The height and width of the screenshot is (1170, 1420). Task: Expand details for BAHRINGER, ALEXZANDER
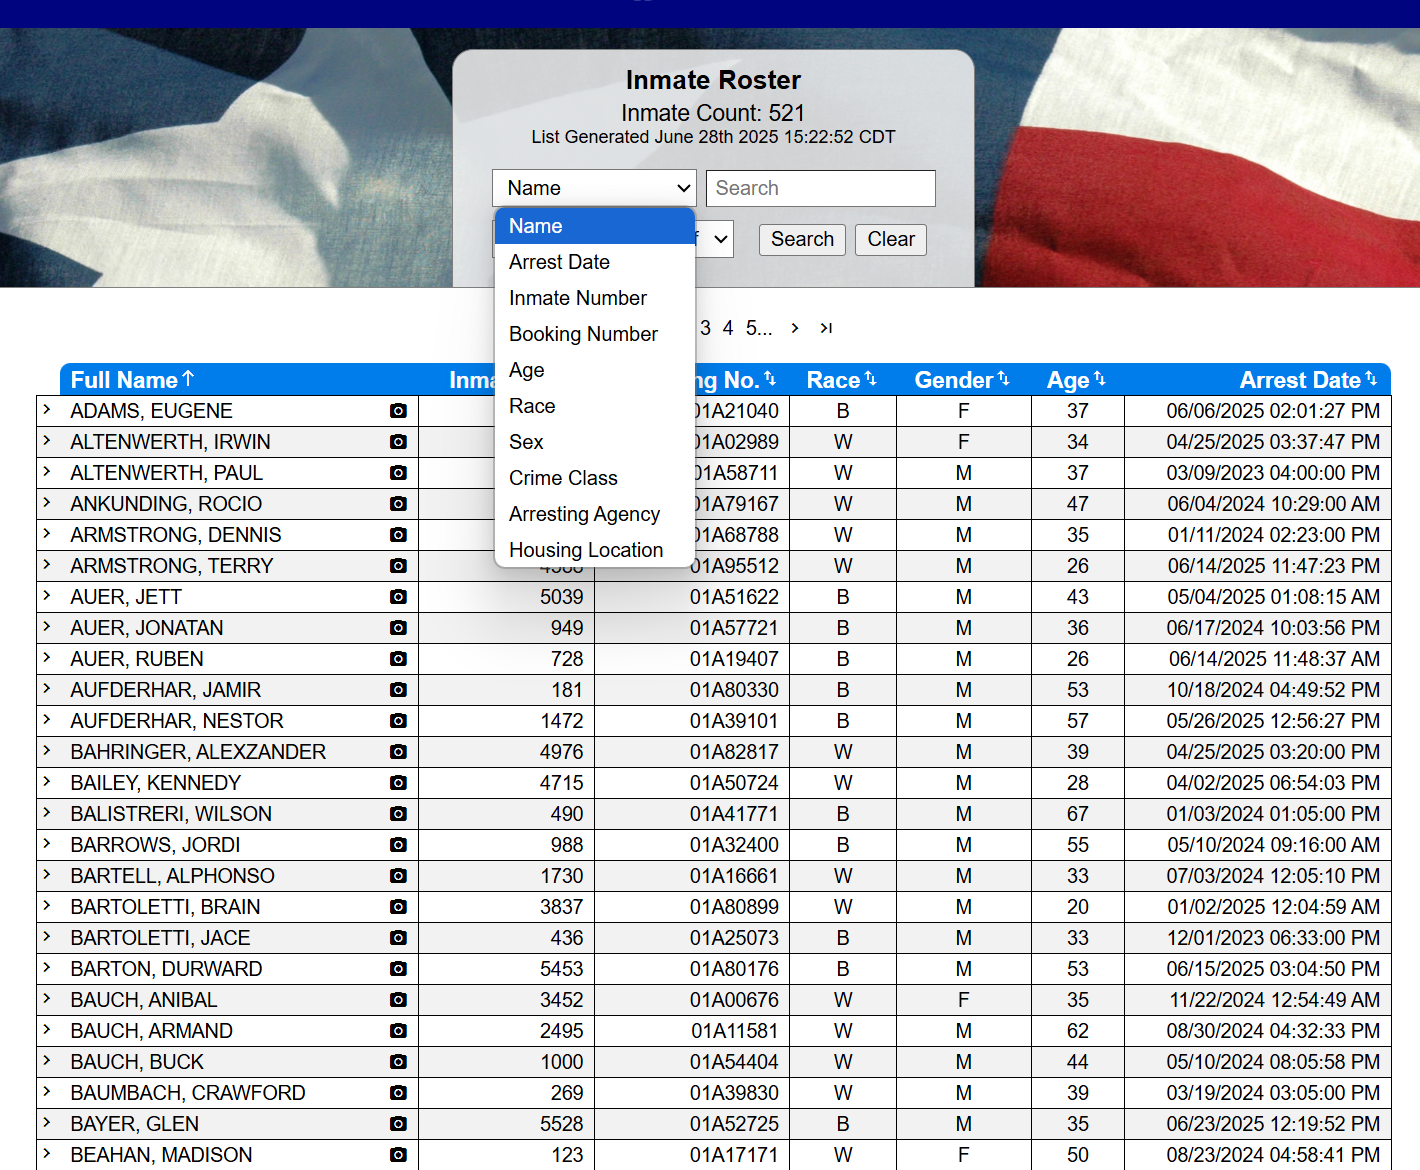coord(46,751)
